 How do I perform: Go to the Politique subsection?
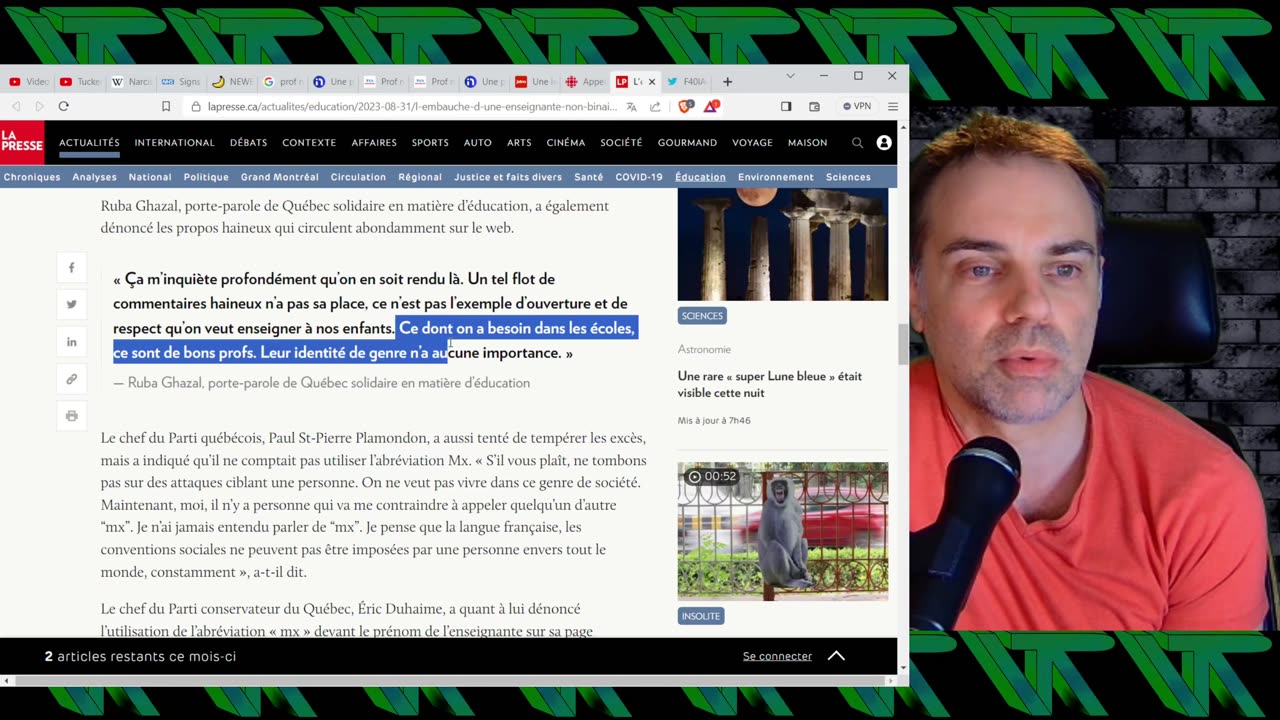pos(206,177)
